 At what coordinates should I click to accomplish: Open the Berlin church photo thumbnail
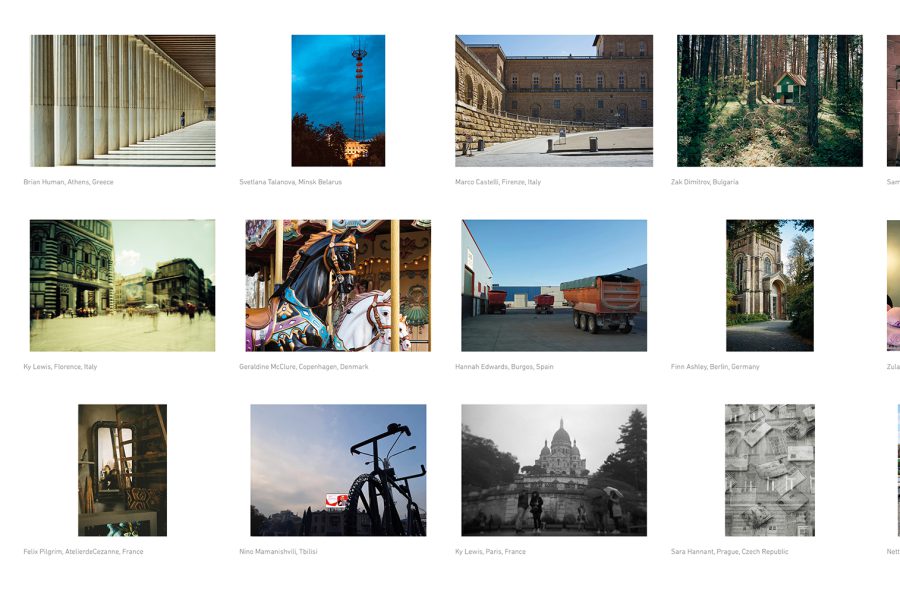770,285
